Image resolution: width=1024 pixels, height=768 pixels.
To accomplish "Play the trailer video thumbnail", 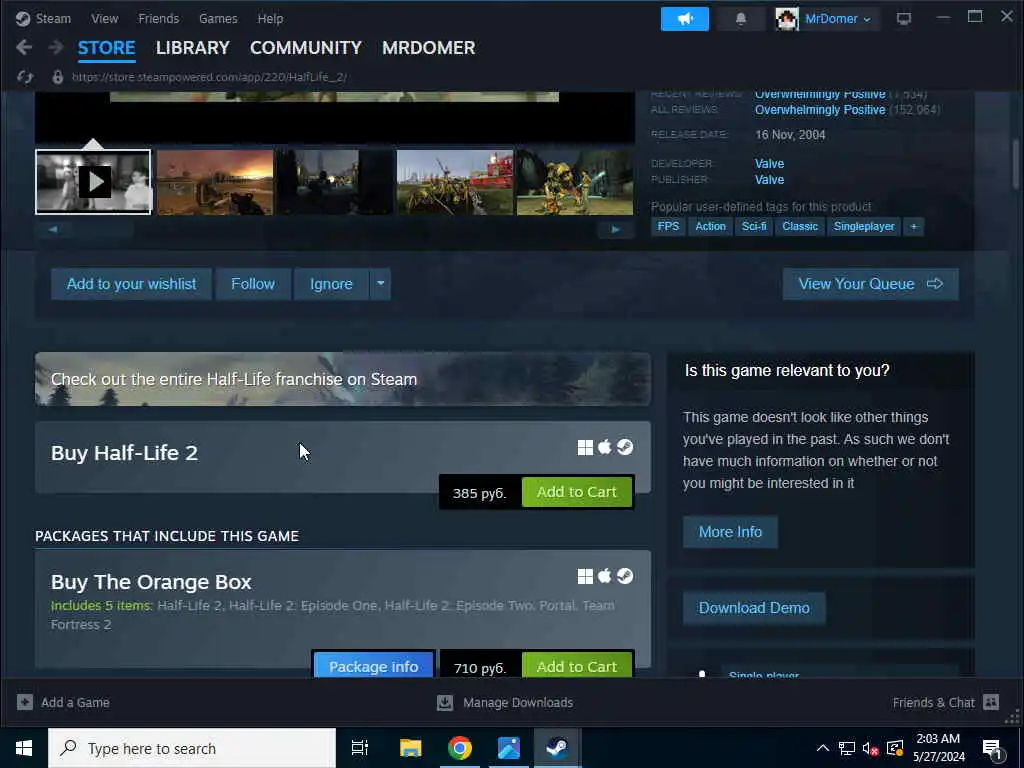I will [93, 182].
